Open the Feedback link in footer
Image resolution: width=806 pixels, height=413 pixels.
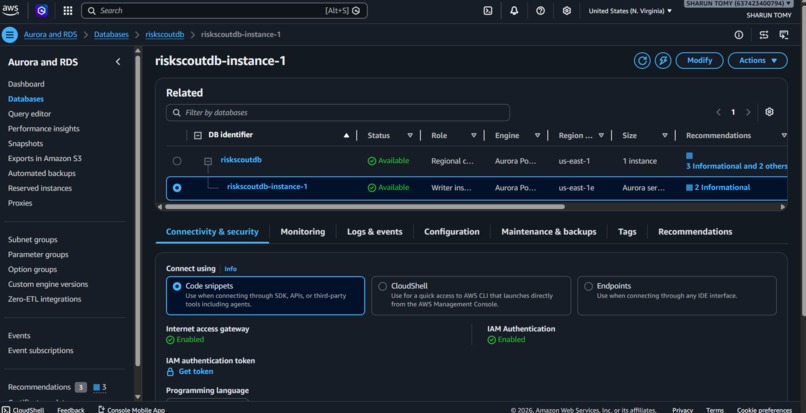point(71,410)
